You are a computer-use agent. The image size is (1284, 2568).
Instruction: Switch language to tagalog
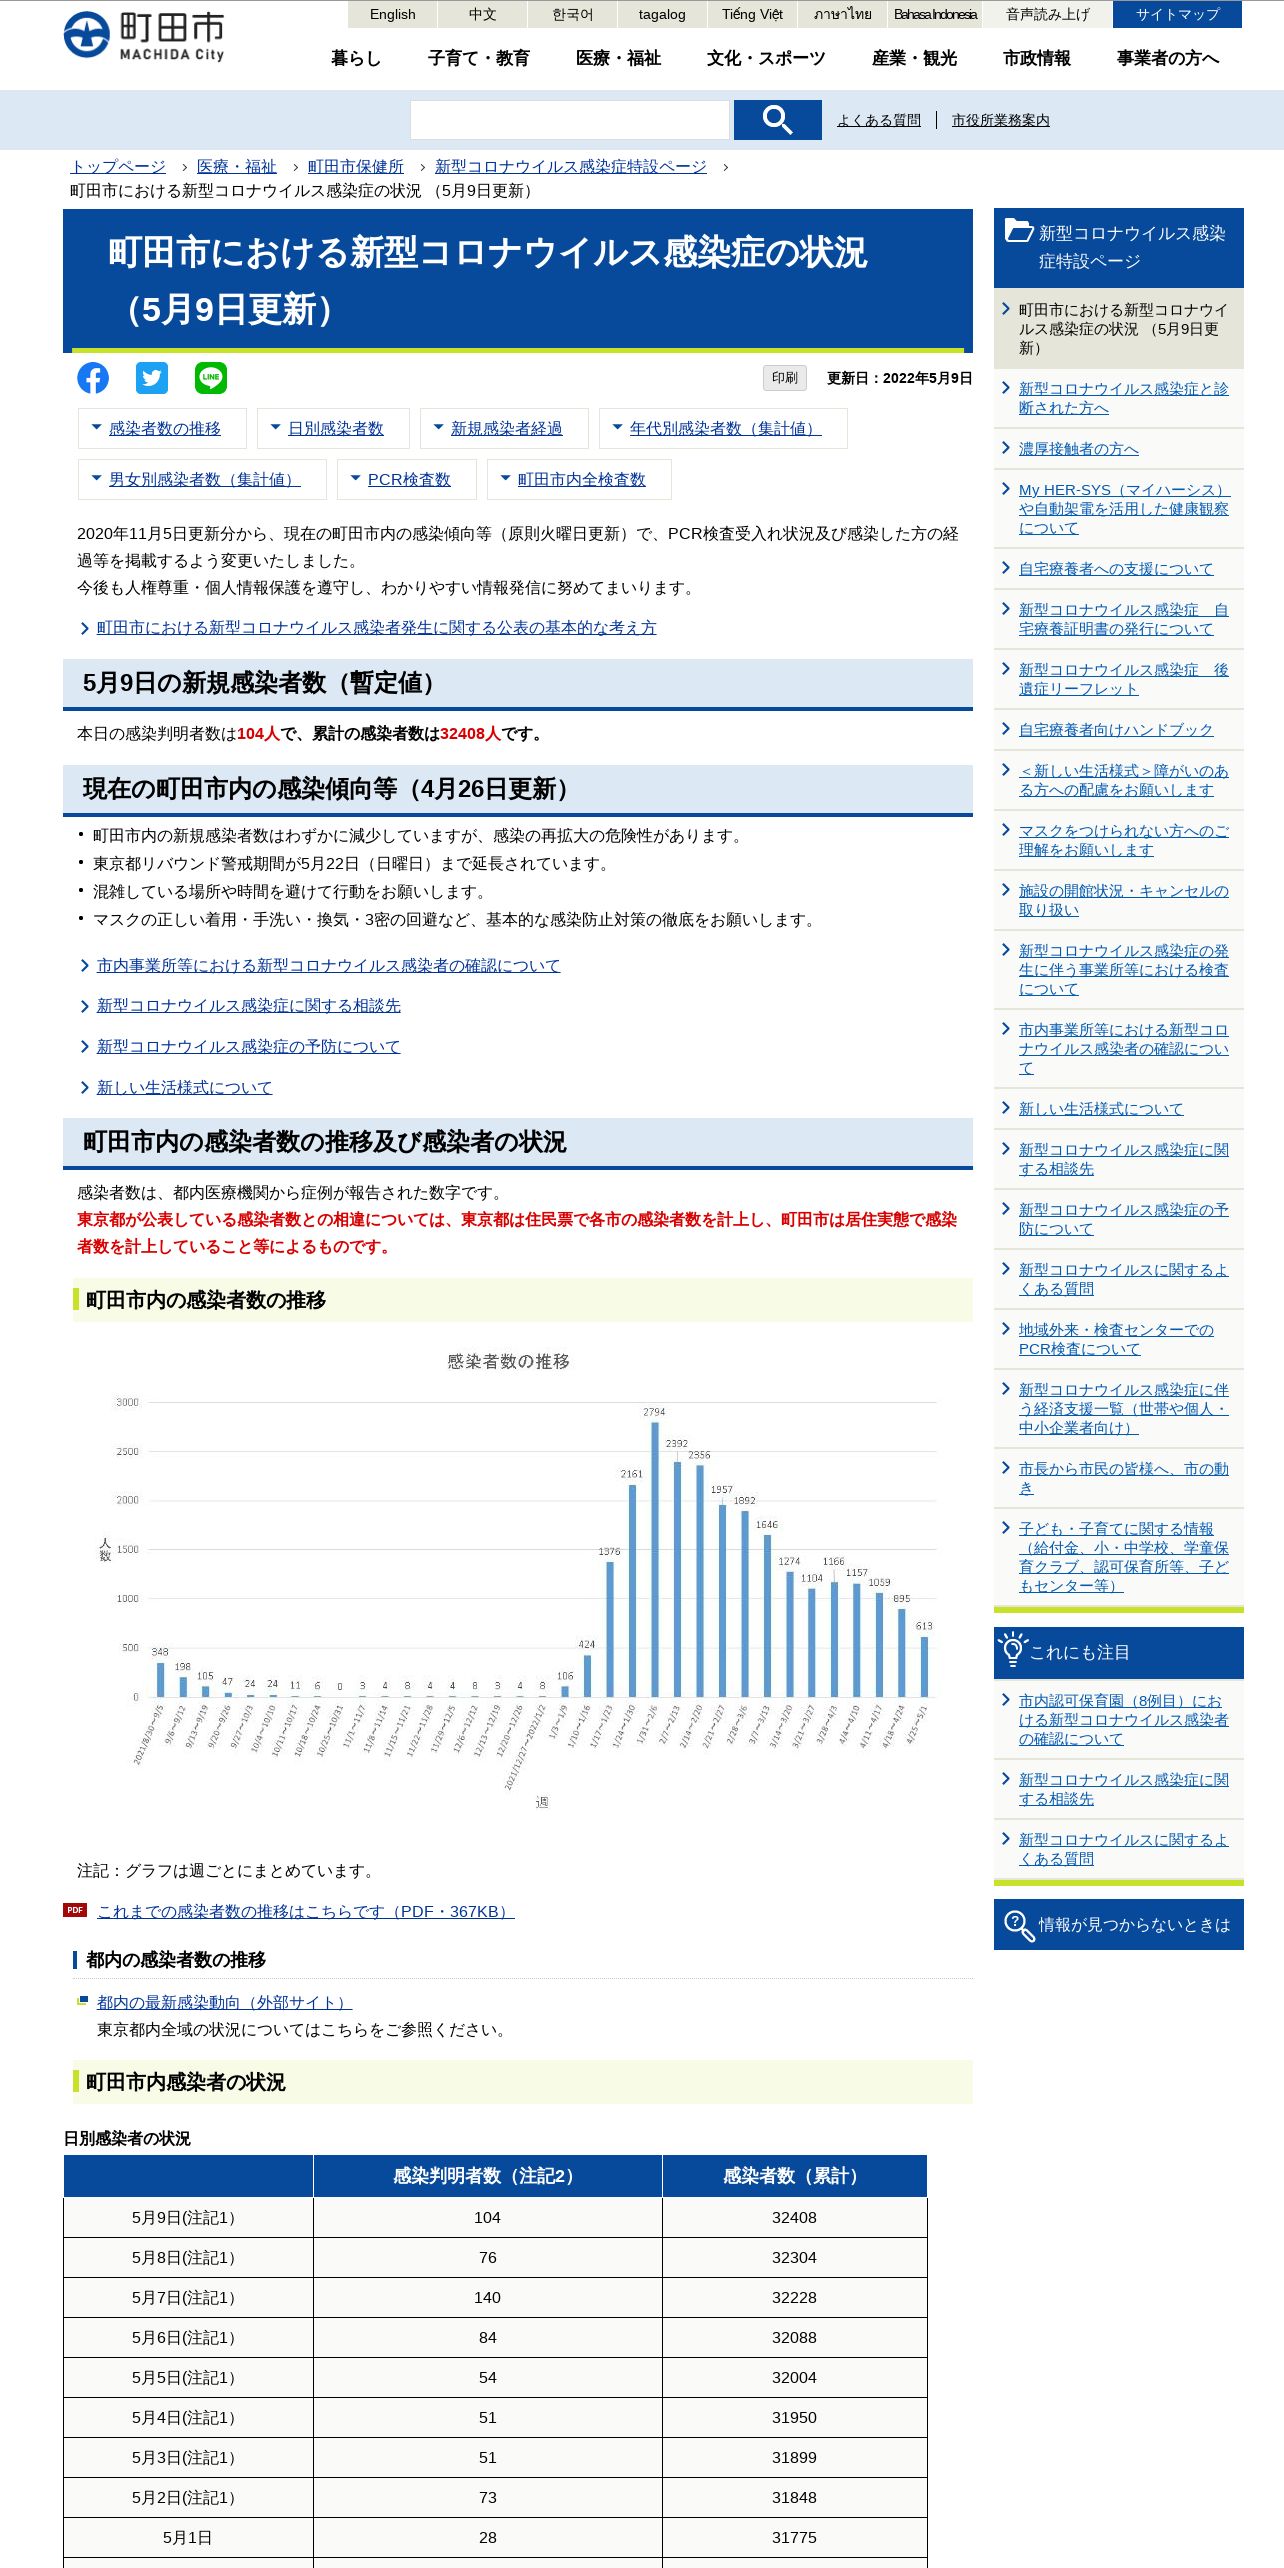coord(662,14)
